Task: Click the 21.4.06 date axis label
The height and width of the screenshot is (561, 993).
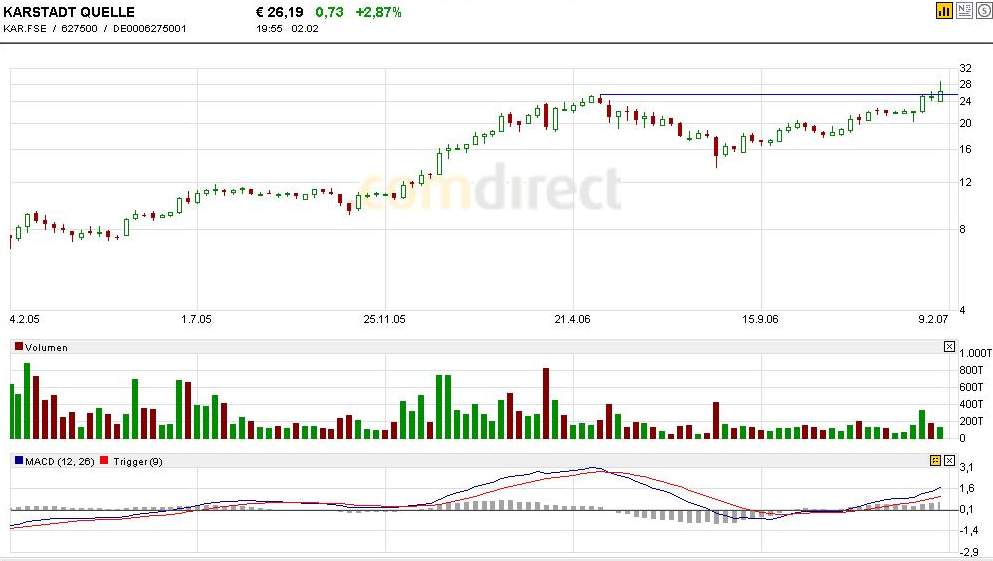Action: click(x=572, y=319)
